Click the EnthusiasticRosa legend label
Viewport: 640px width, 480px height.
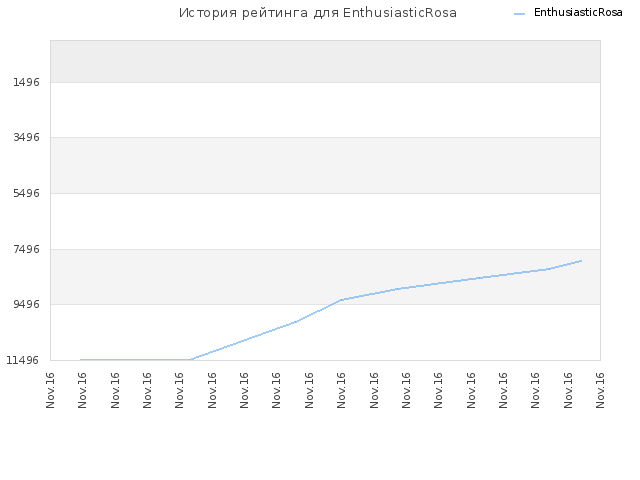(578, 13)
